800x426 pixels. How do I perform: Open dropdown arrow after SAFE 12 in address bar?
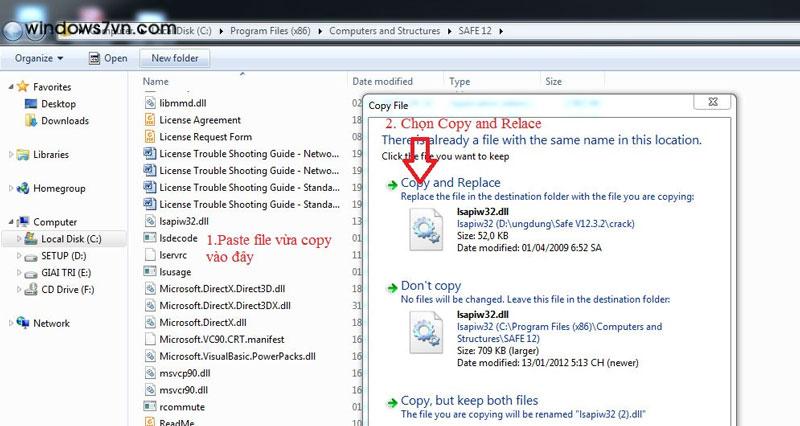click(x=501, y=31)
